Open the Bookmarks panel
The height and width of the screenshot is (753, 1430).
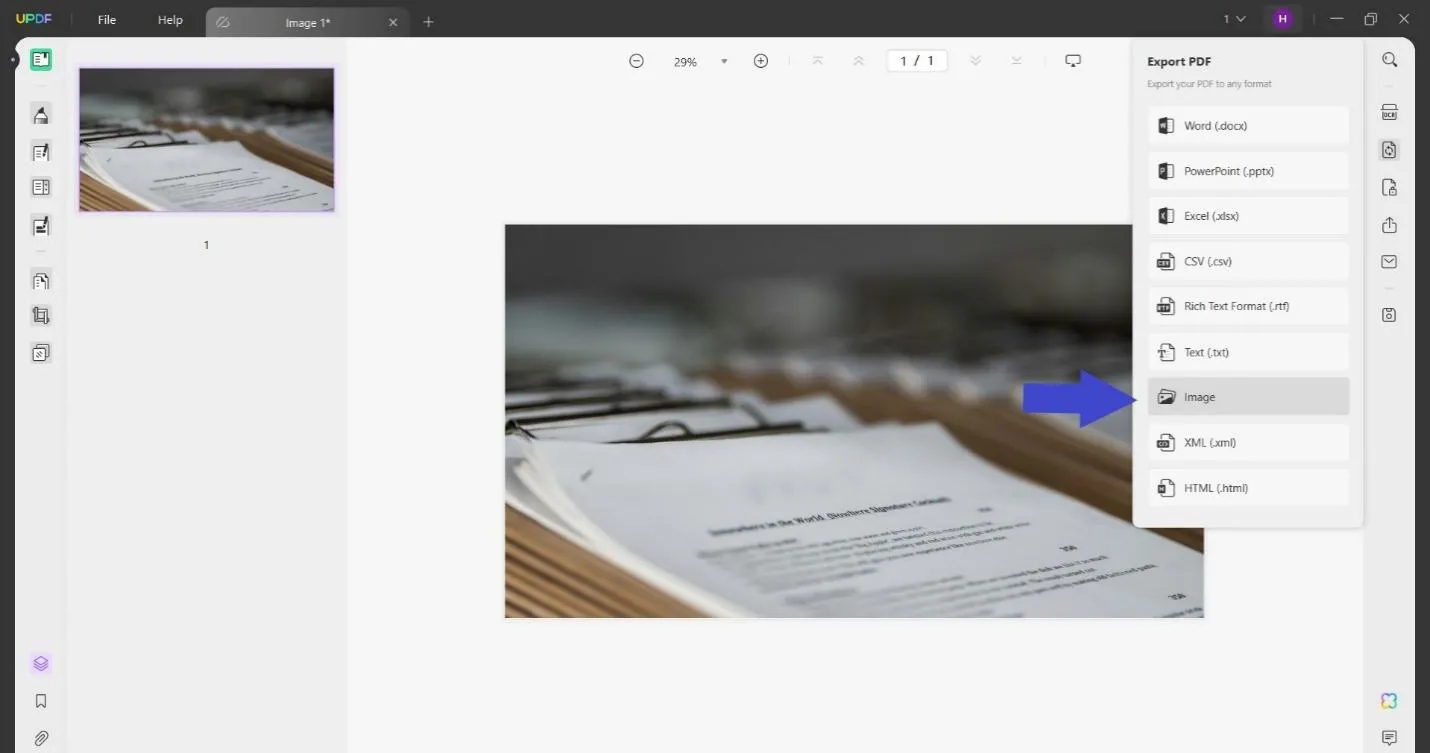coord(41,701)
